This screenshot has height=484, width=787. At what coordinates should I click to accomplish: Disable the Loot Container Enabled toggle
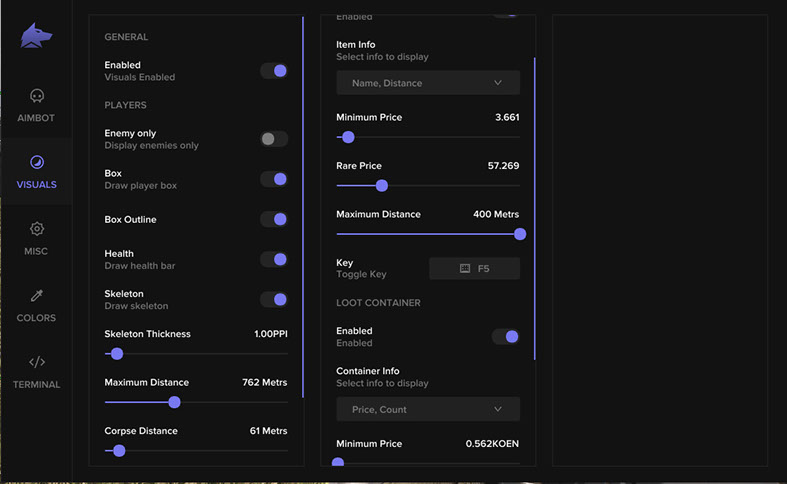click(505, 337)
